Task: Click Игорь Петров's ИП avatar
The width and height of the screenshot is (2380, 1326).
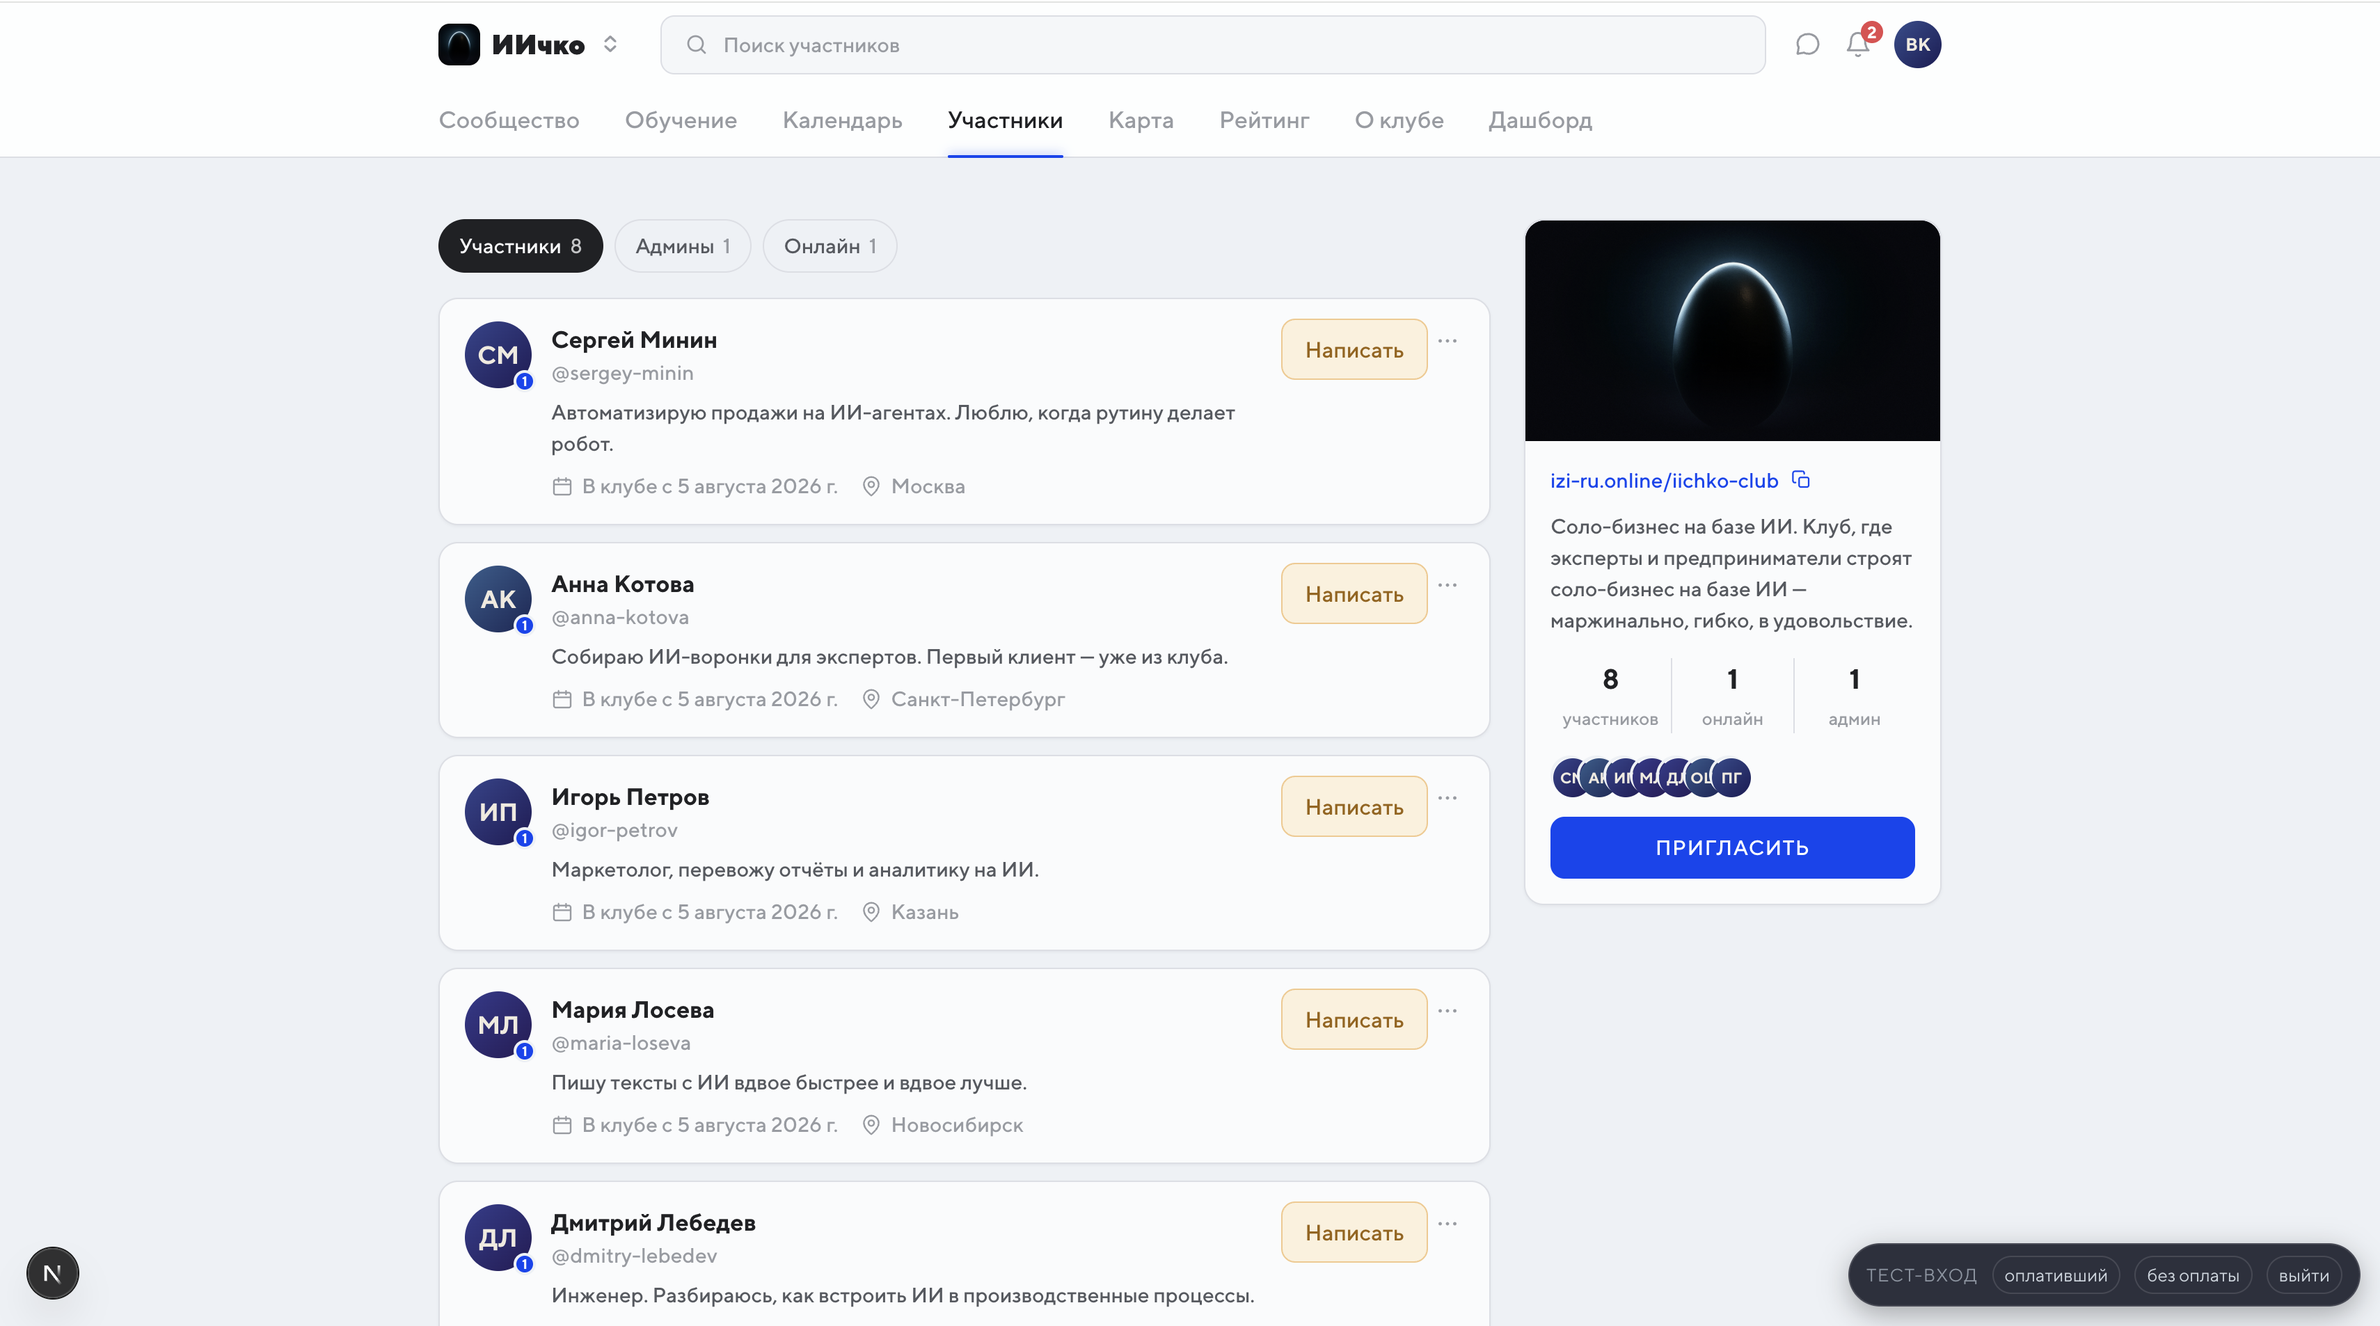Action: coord(498,811)
